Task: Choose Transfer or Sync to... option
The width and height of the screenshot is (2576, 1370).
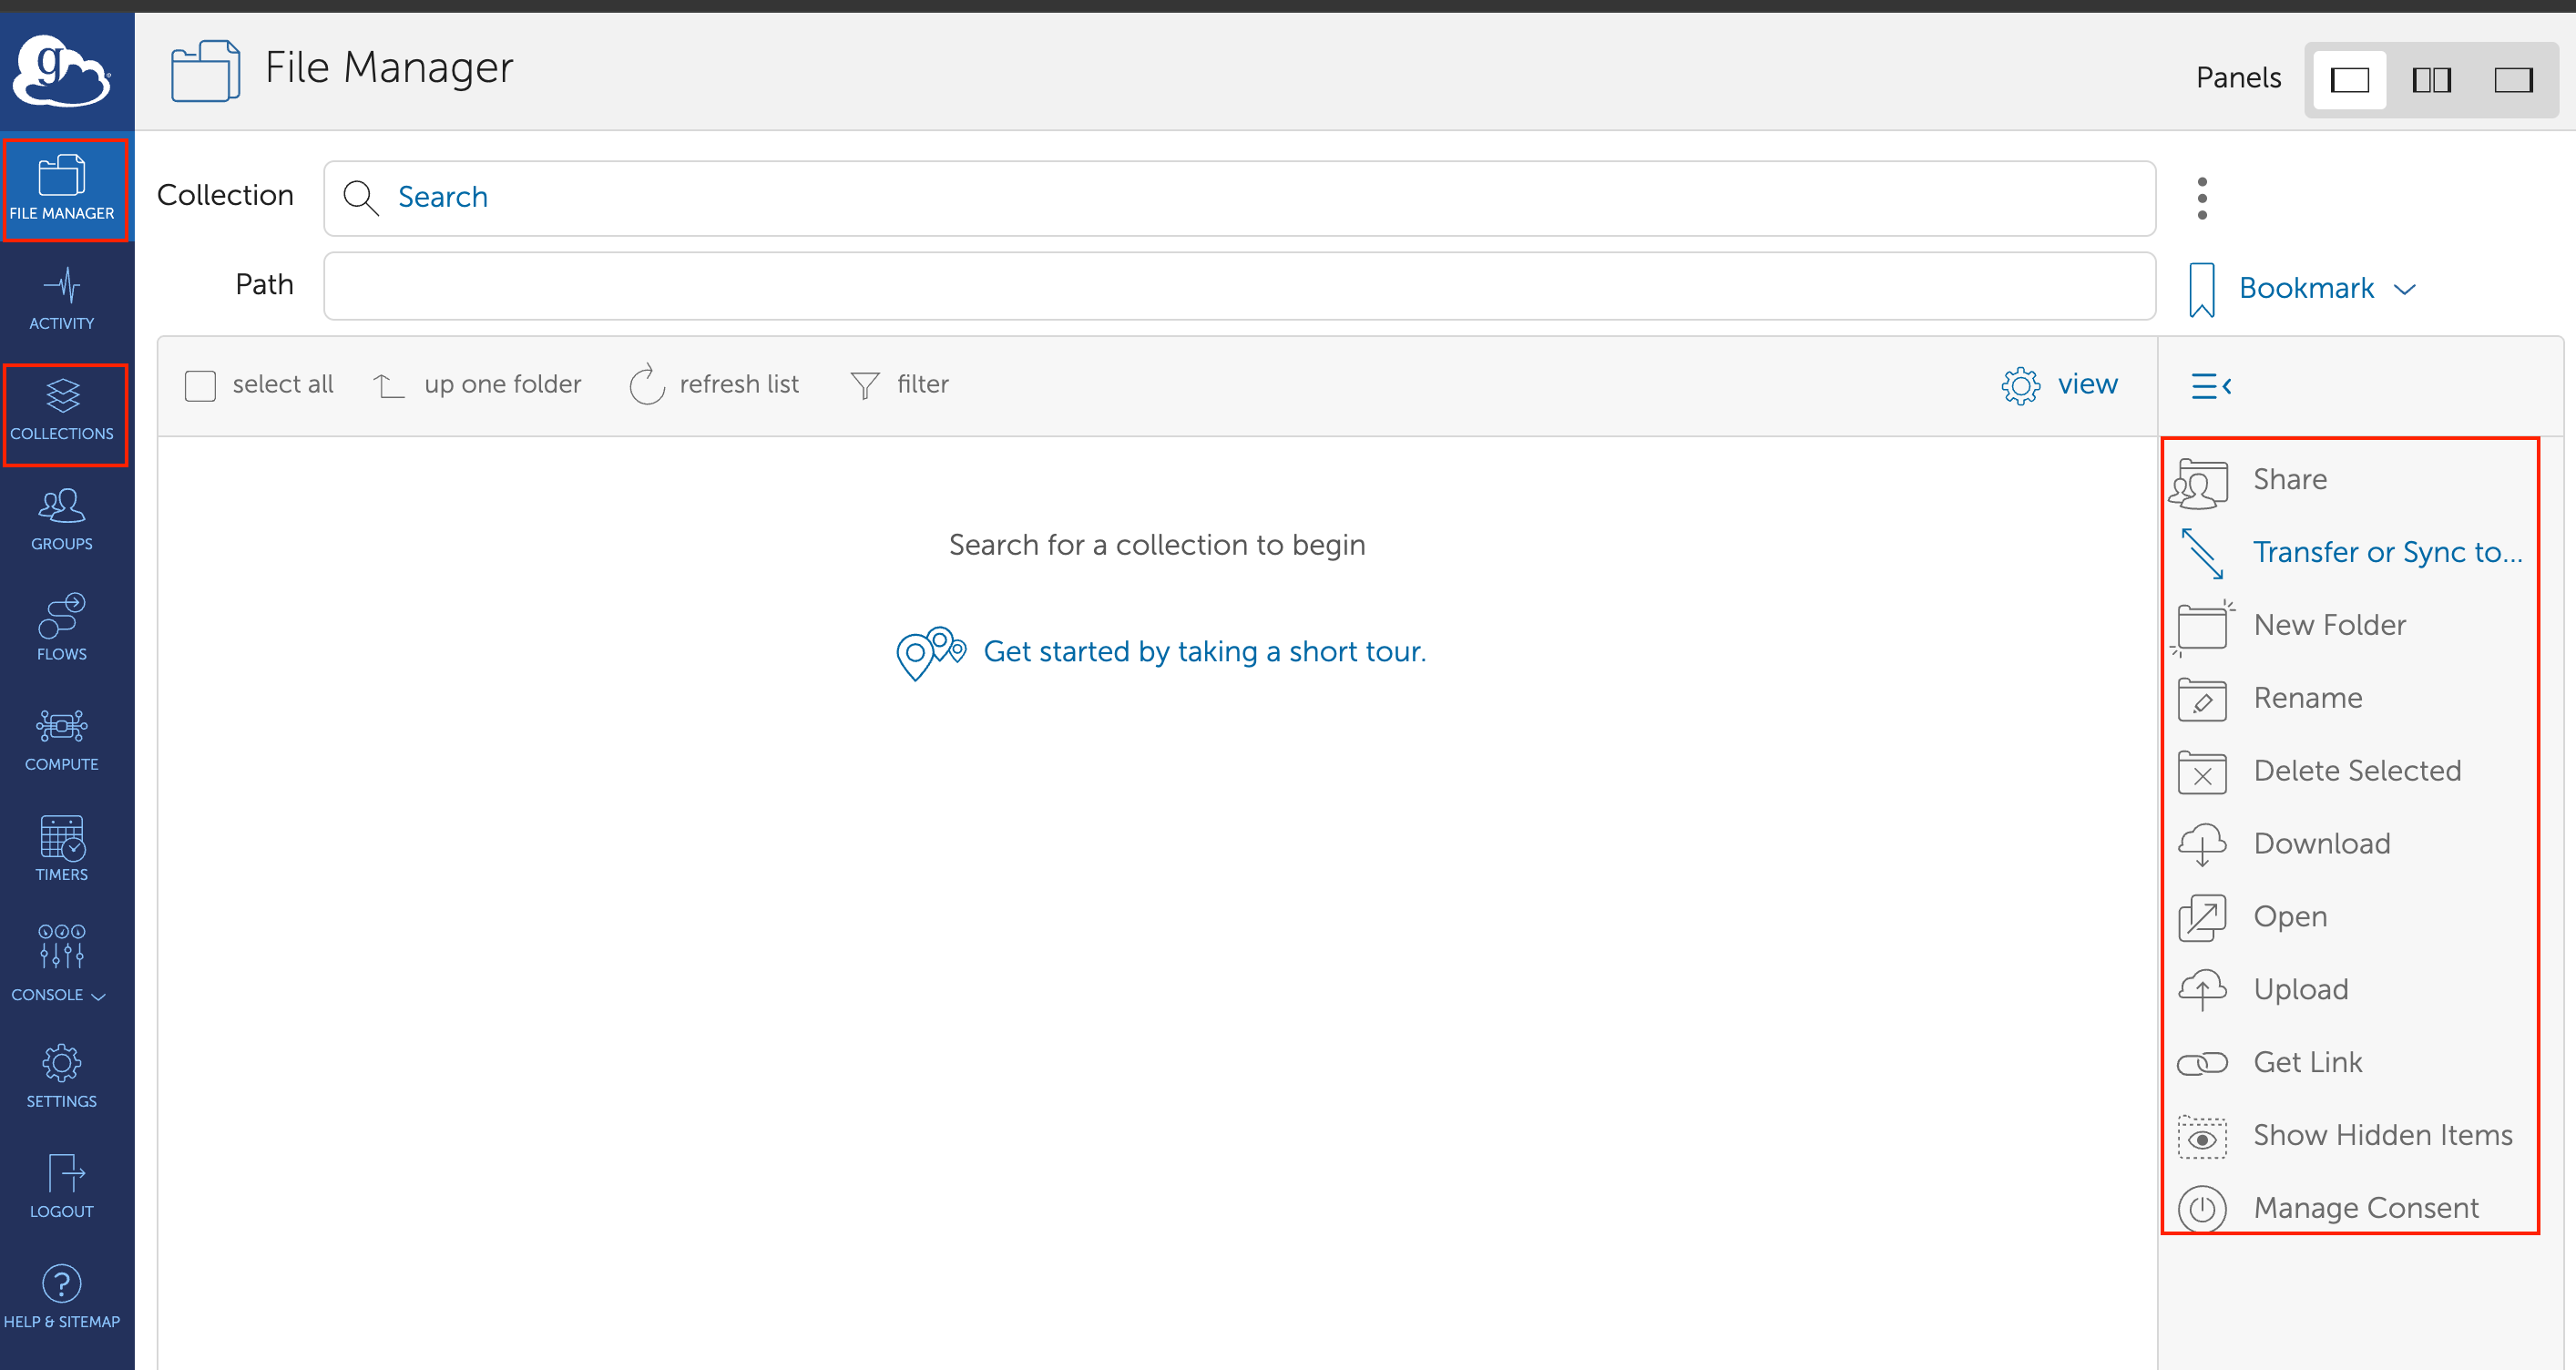Action: tap(2387, 552)
